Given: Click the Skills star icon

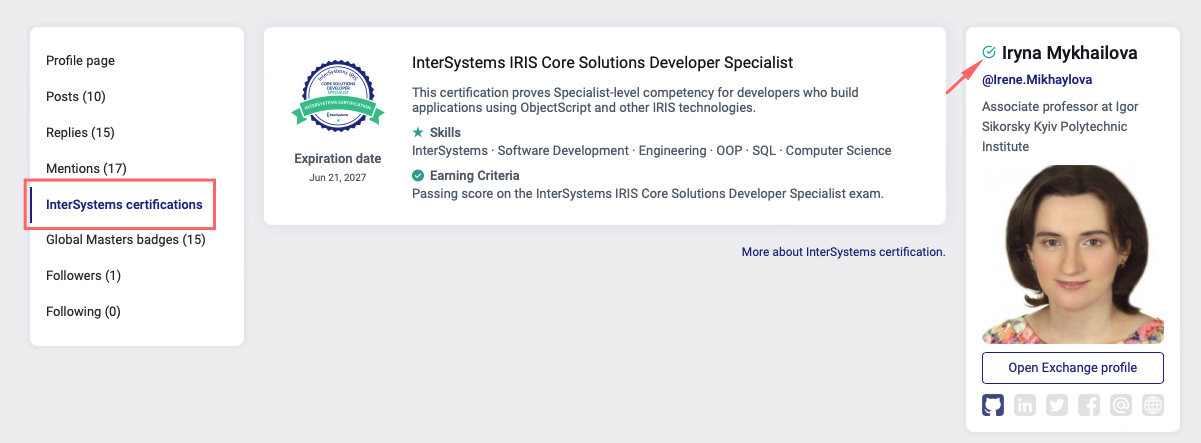Looking at the screenshot, I should 418,132.
